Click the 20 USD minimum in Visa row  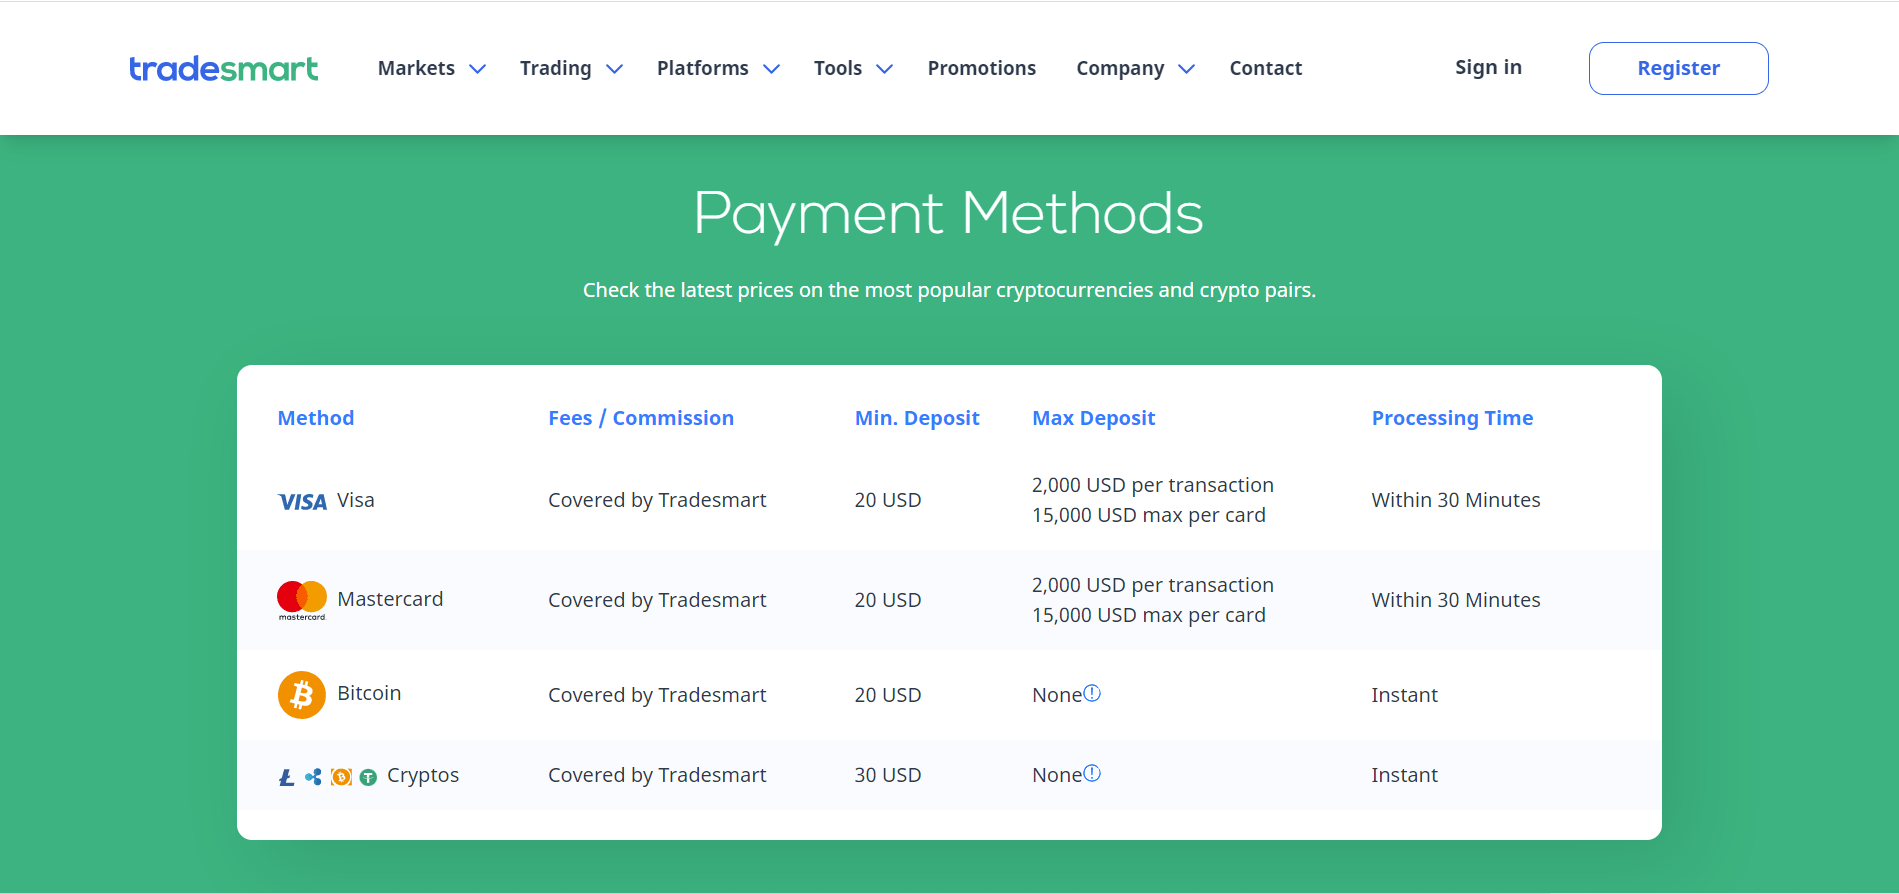[x=888, y=500]
